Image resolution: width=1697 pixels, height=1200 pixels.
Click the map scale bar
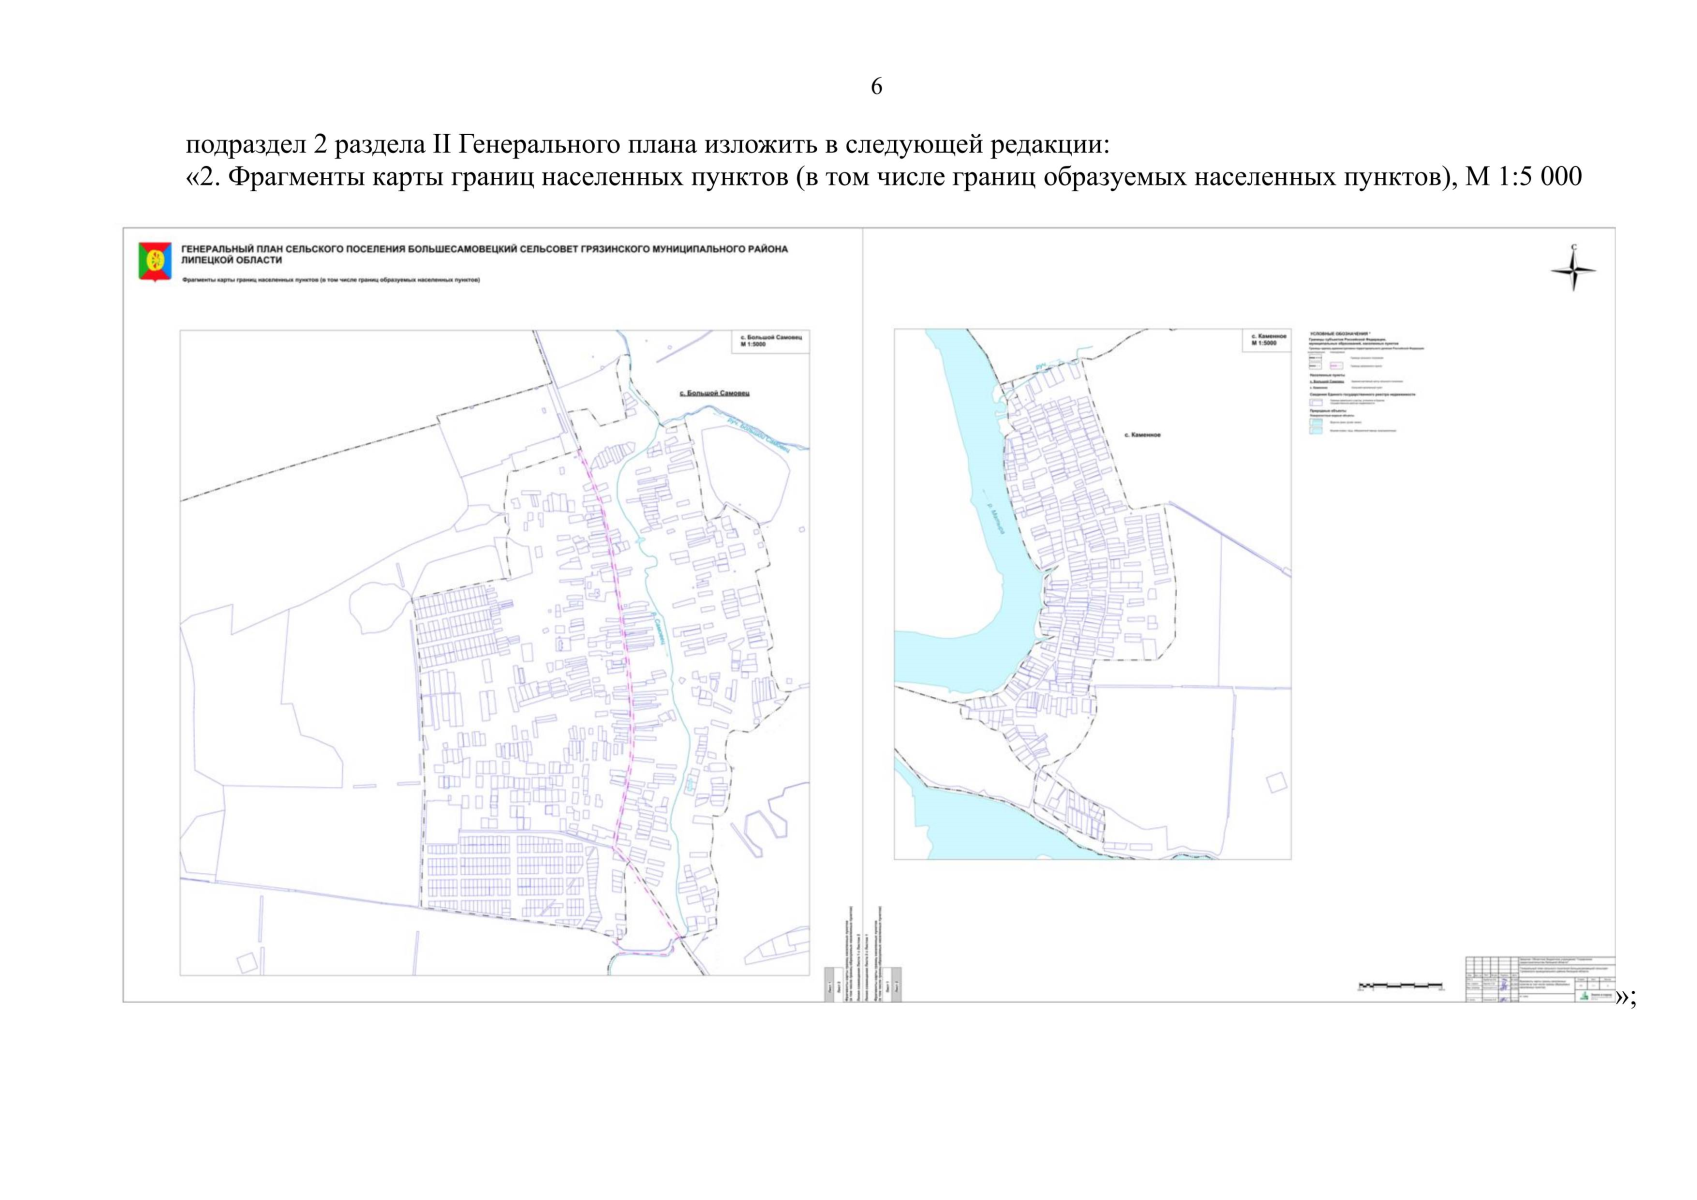(1399, 987)
